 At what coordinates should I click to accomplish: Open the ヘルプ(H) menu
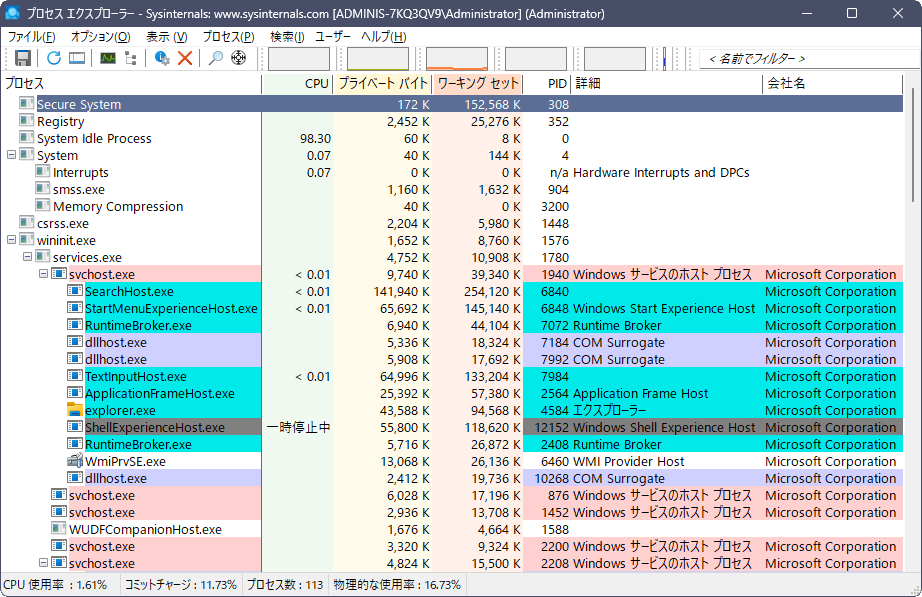tap(383, 36)
